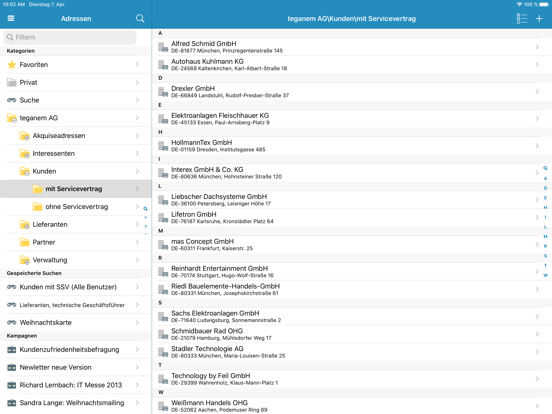
Task: Switch list view mode icon
Action: 521,19
